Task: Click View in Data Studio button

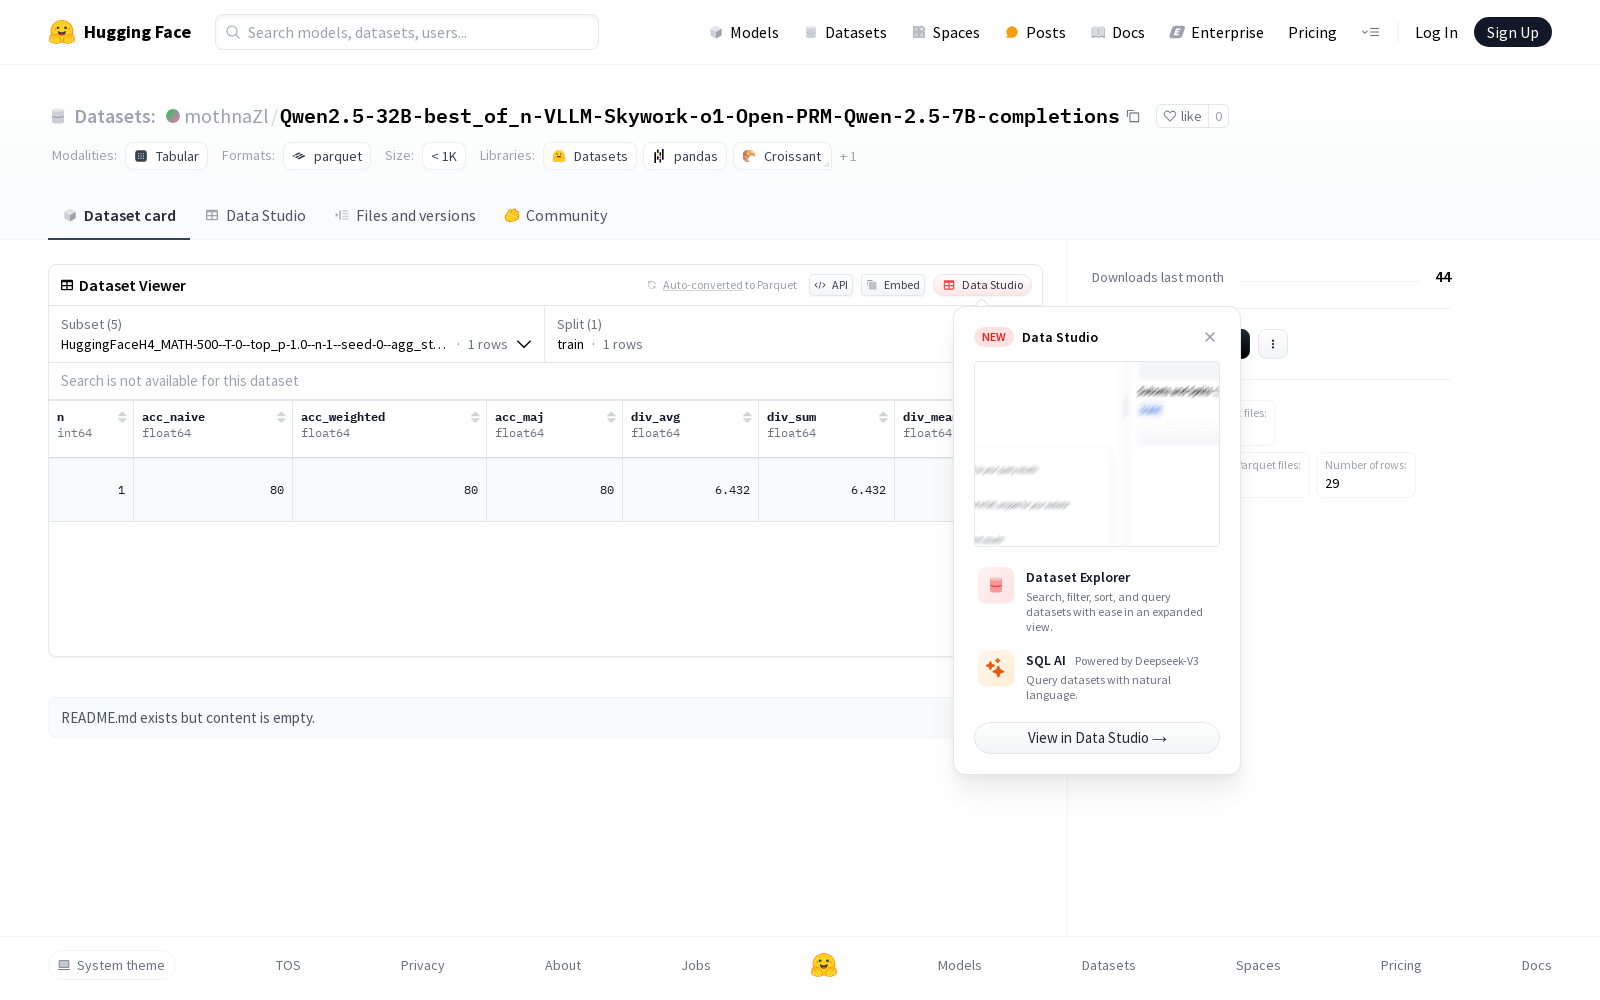Action: [1097, 738]
